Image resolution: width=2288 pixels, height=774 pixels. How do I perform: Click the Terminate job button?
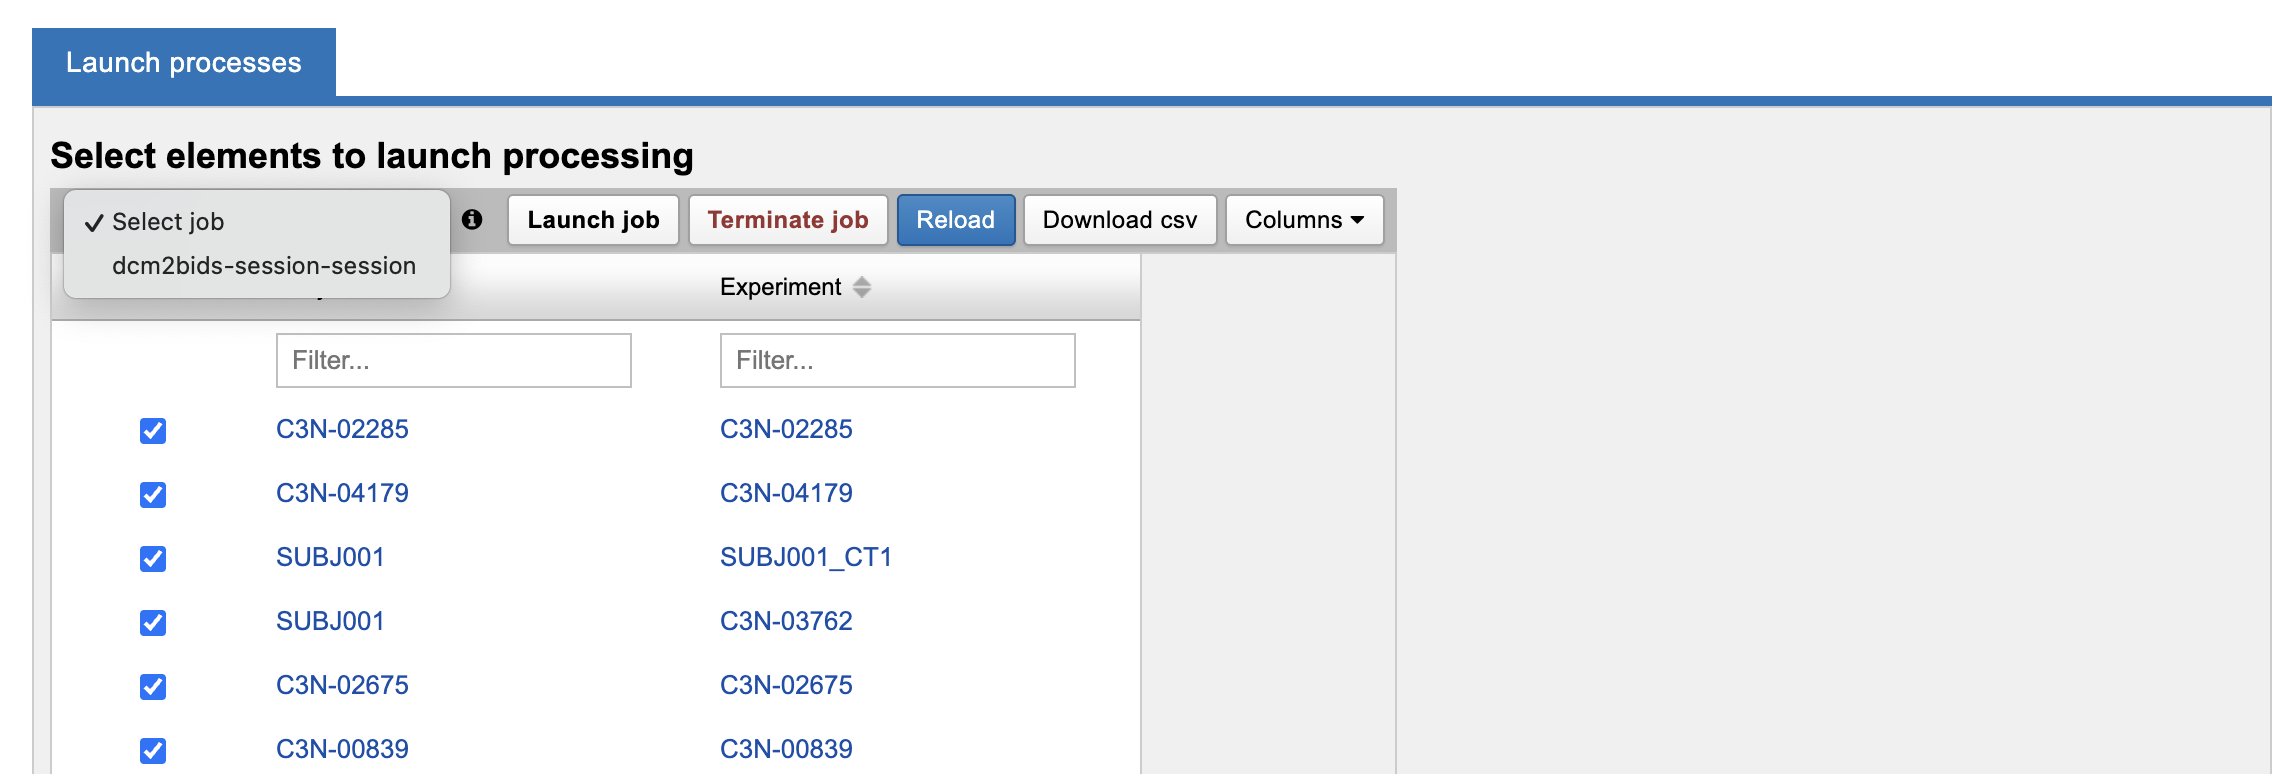(x=788, y=220)
